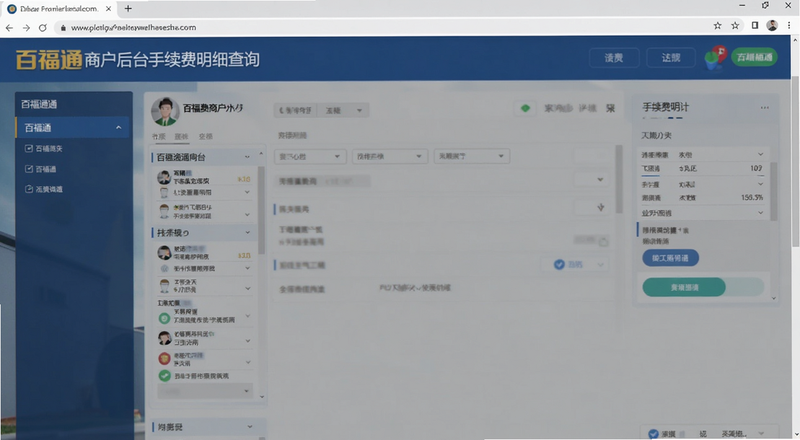Screen dimensions: 800x440
Task: Click the browser back arrow
Action: tap(9, 28)
